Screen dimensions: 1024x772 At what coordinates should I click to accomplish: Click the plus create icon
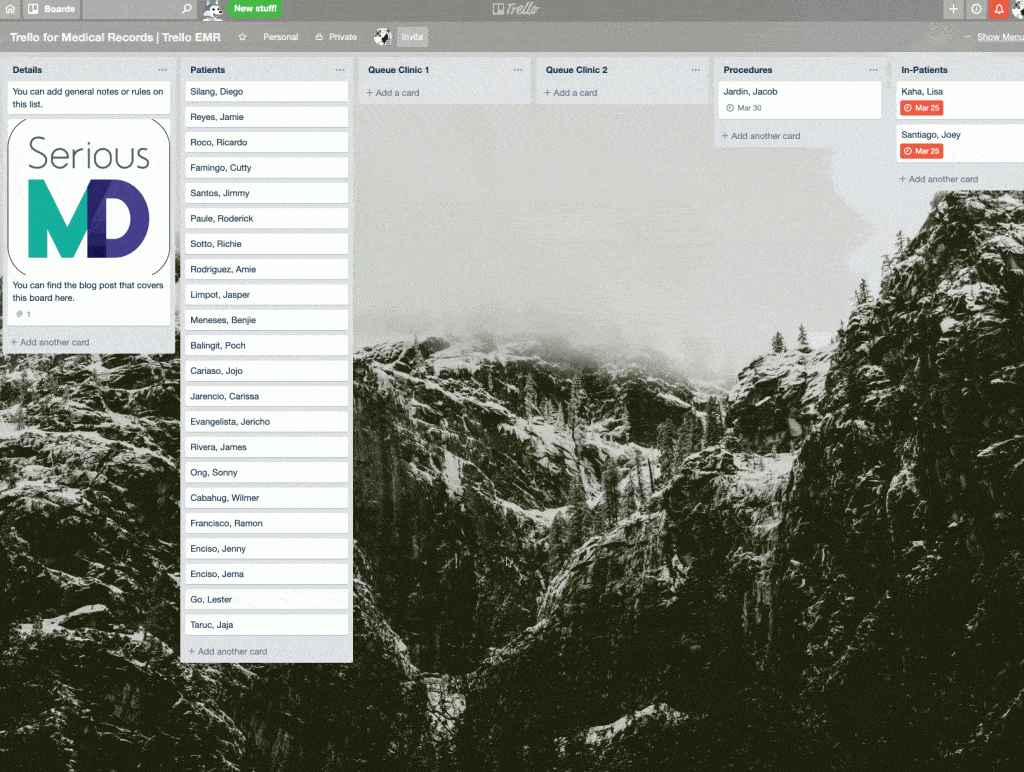pyautogui.click(x=953, y=9)
